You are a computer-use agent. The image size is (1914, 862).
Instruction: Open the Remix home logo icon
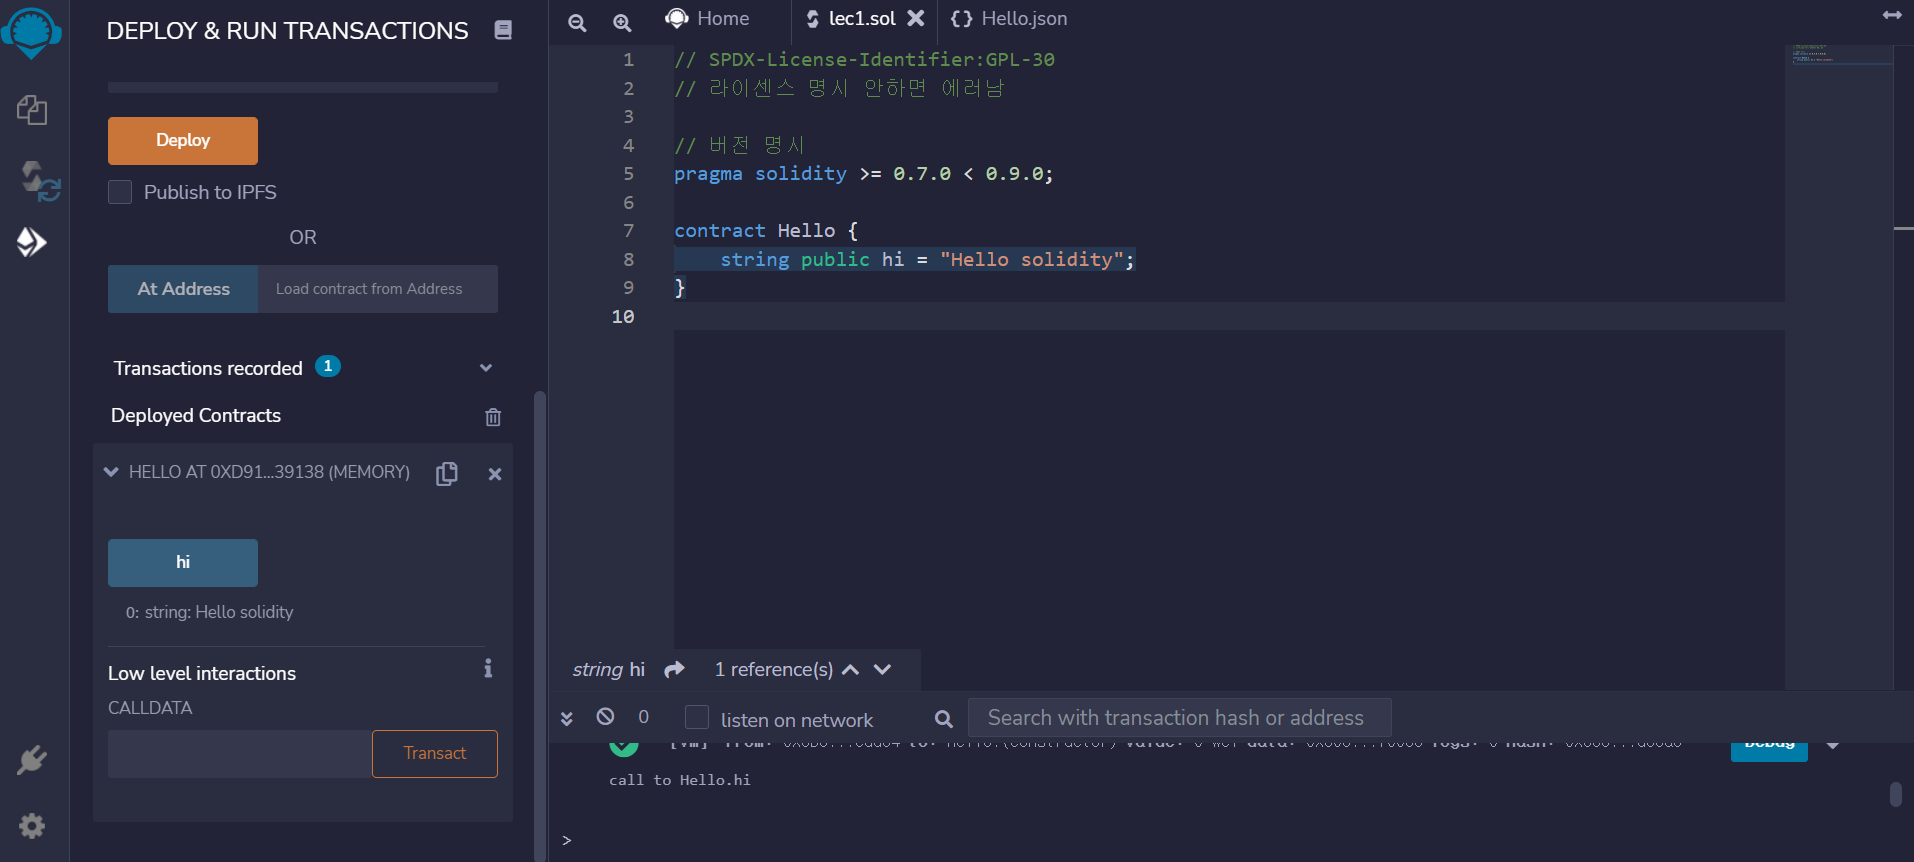coord(32,32)
